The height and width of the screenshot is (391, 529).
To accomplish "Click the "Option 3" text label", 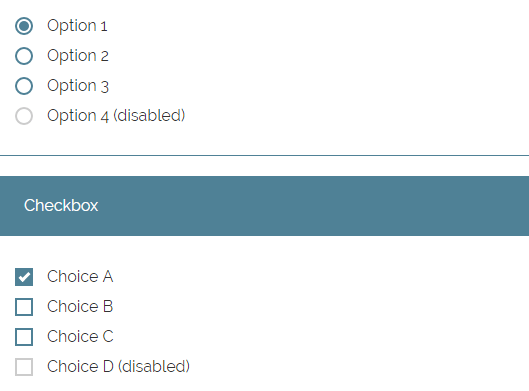I will click(x=78, y=86).
